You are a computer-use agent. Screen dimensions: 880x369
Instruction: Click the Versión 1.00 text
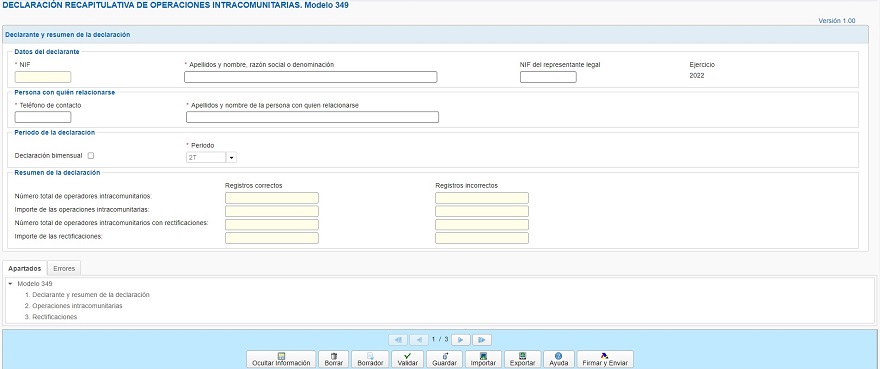tap(837, 20)
